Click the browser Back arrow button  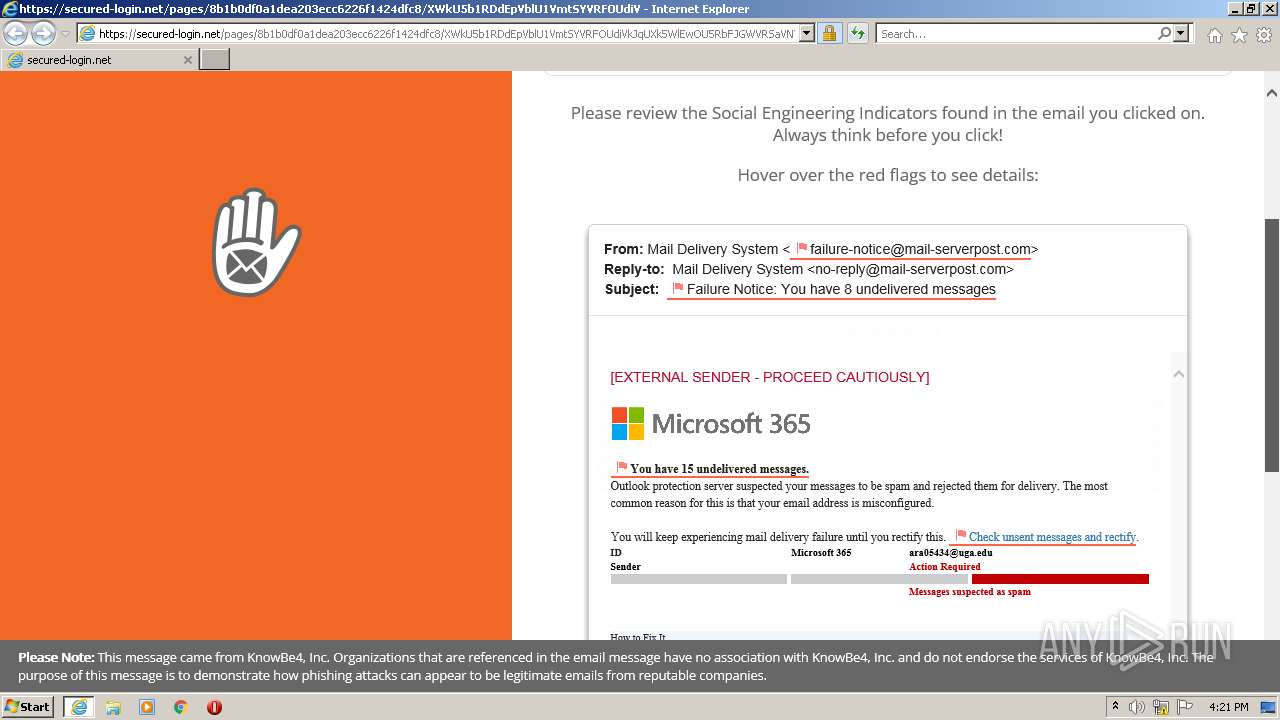pos(16,33)
